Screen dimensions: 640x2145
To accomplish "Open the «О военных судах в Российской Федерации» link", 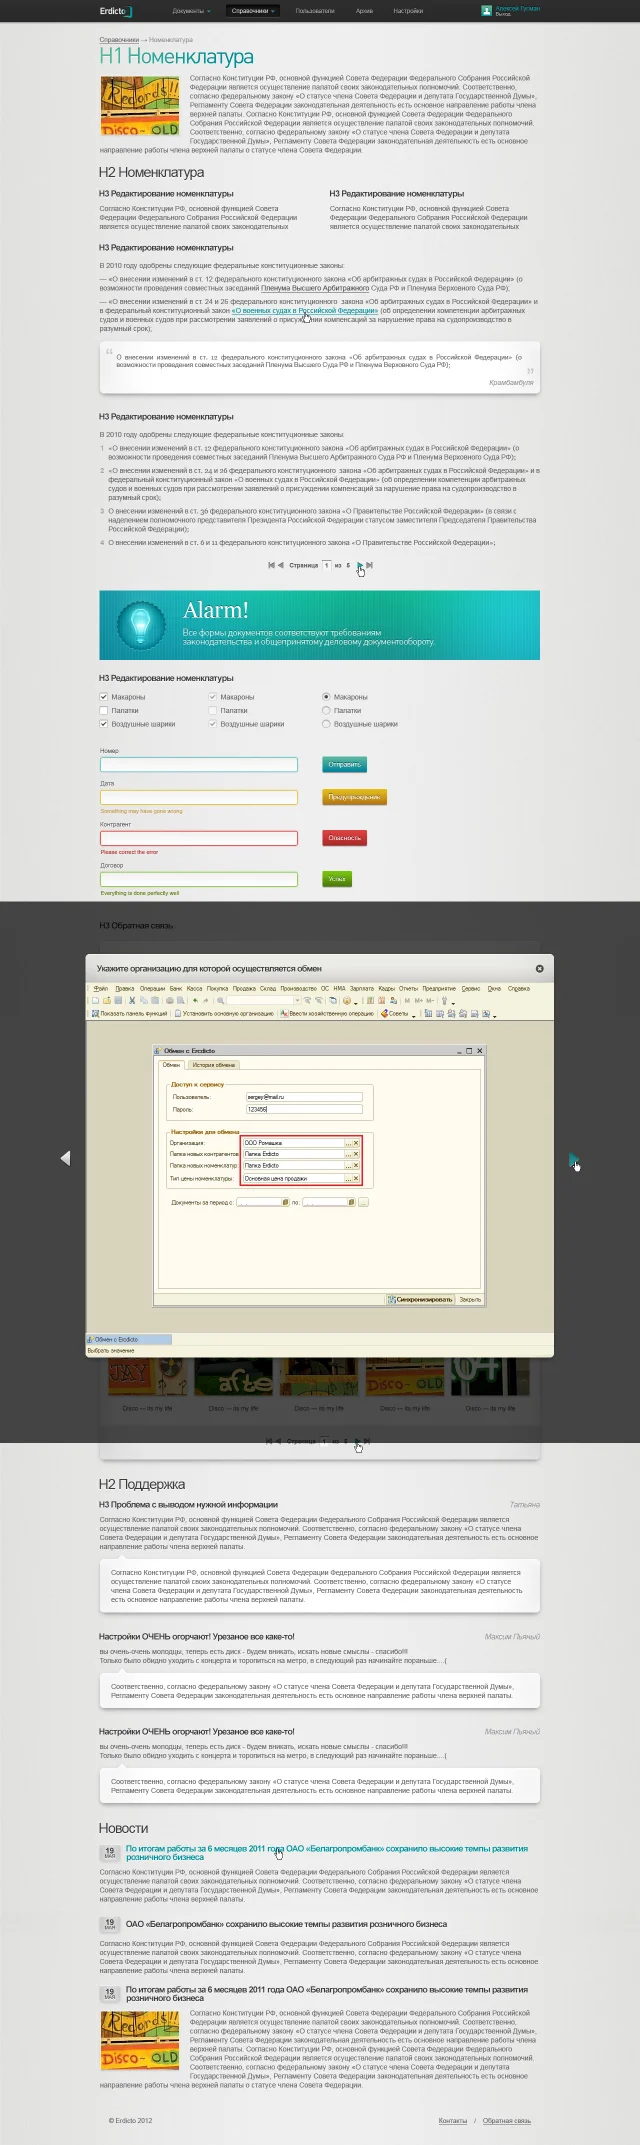I will tap(305, 311).
